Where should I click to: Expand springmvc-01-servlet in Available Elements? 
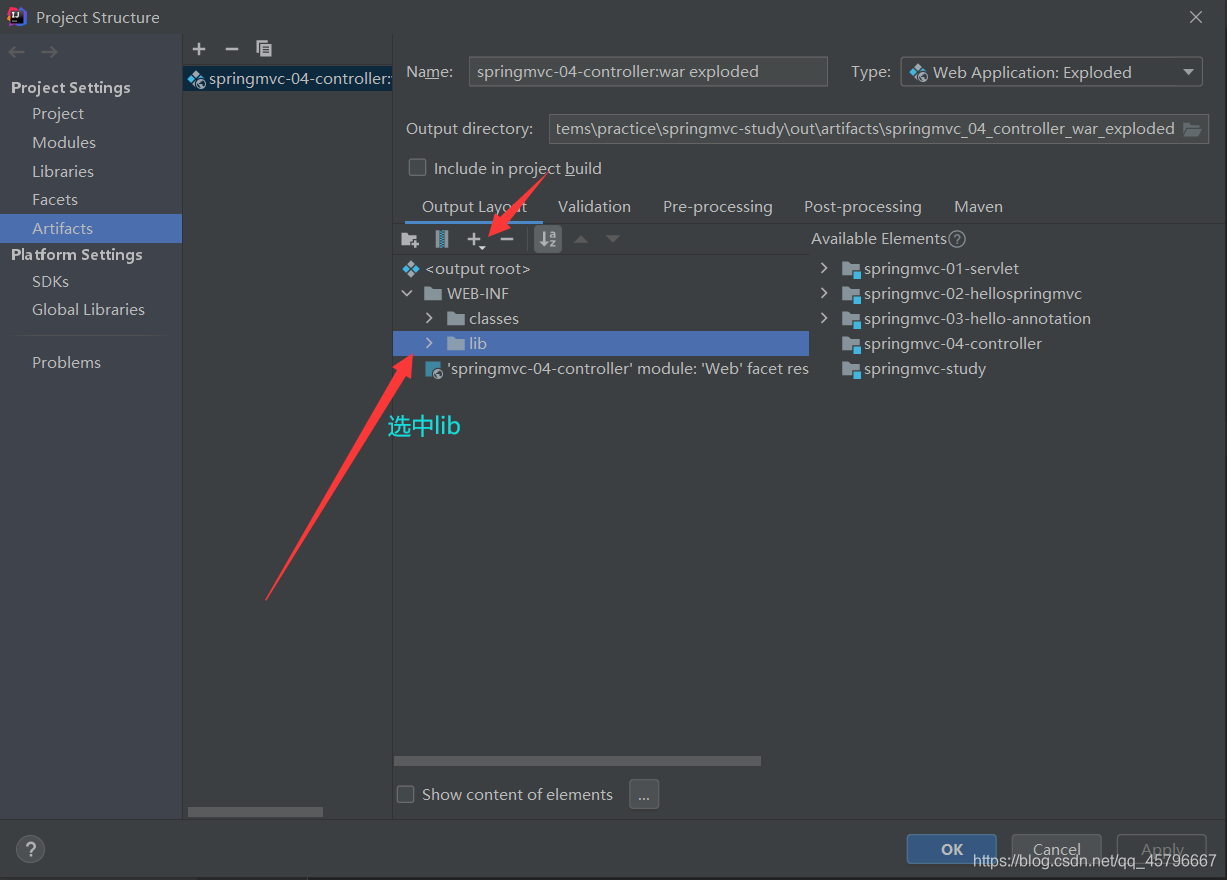[824, 268]
